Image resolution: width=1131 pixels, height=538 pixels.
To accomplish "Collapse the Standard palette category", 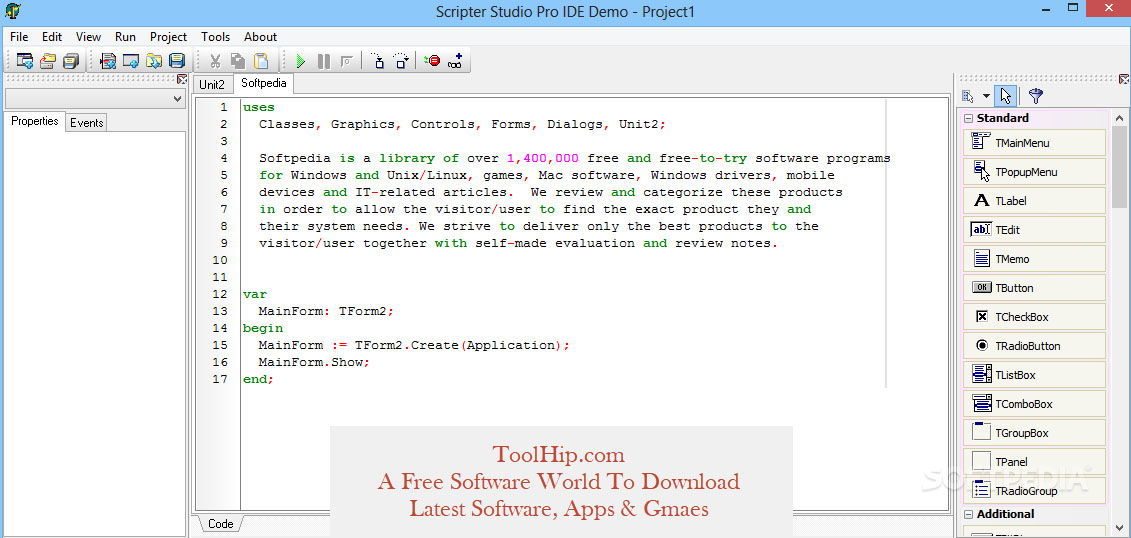I will (969, 118).
